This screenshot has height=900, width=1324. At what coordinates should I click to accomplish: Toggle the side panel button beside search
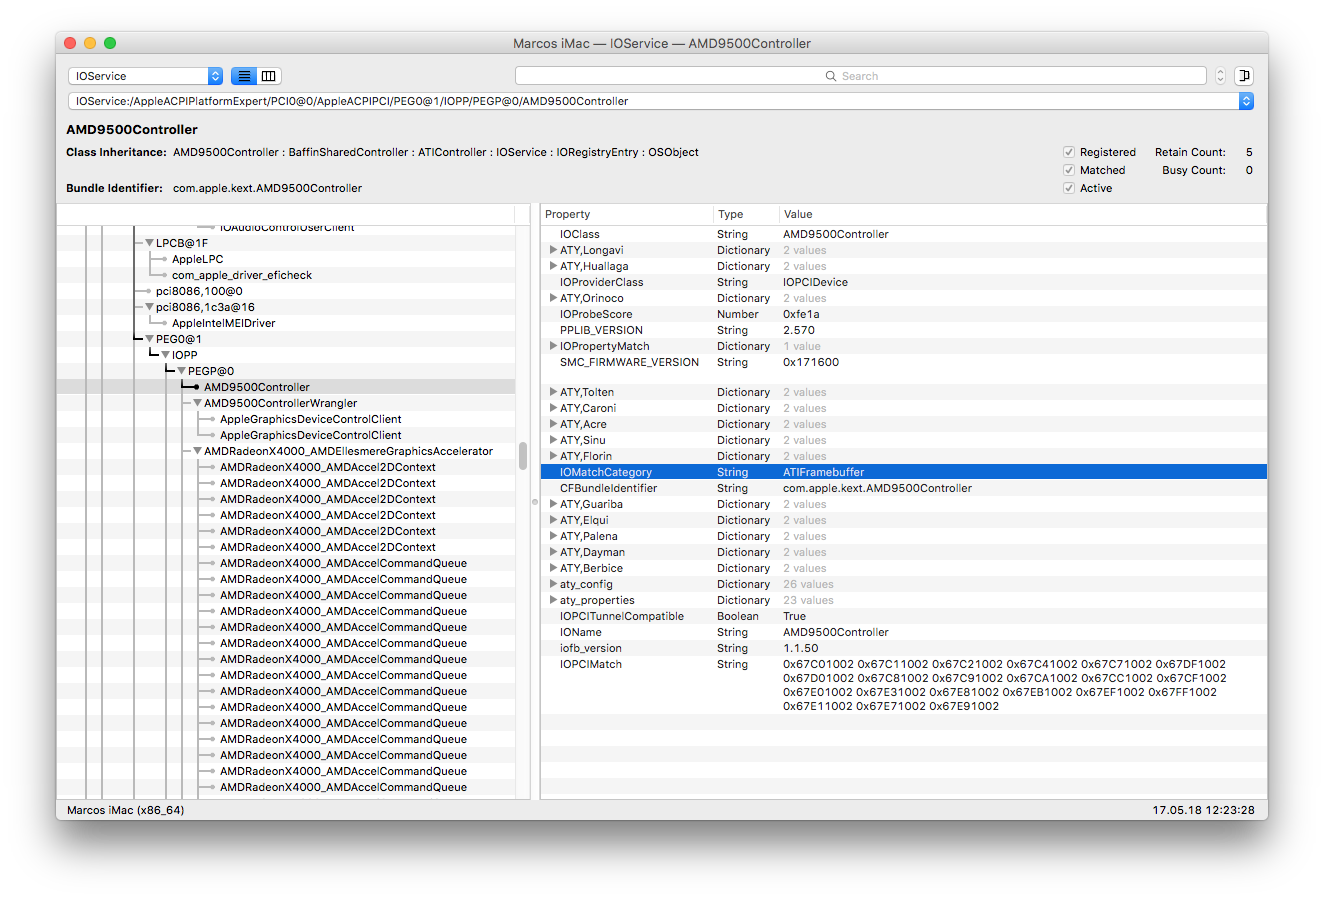click(x=1243, y=76)
